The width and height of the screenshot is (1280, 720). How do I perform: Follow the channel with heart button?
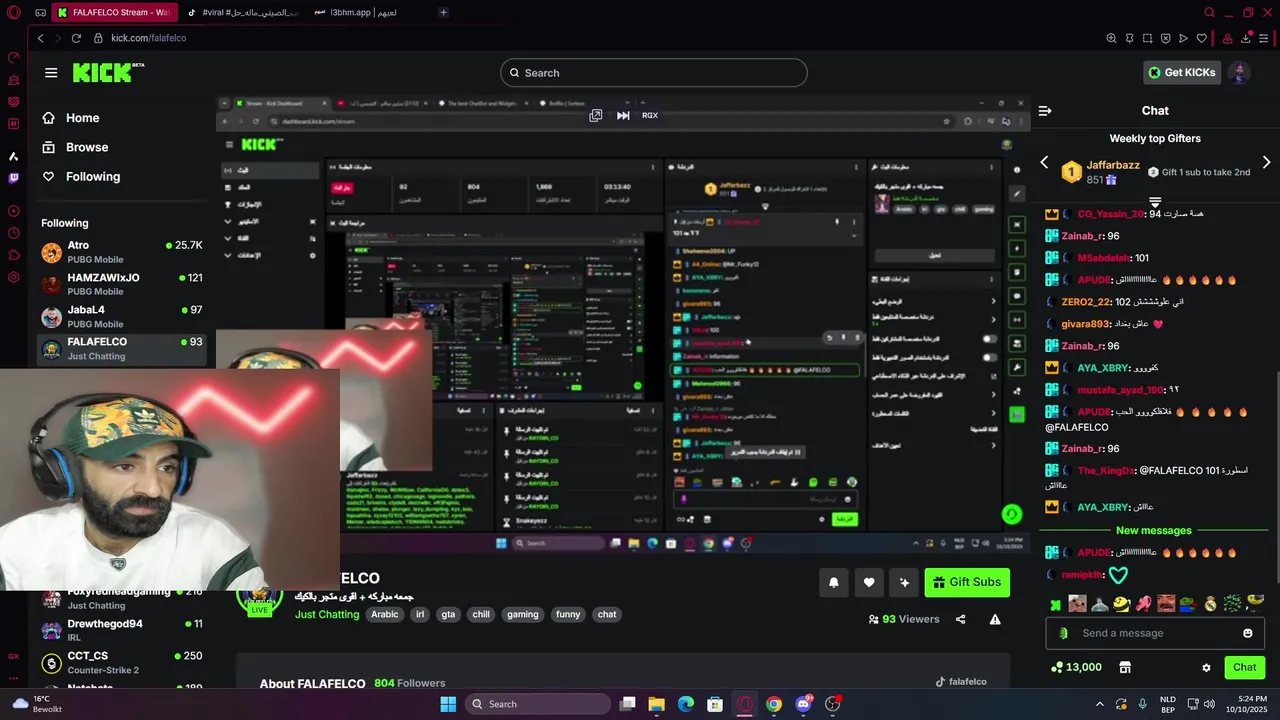(x=869, y=582)
